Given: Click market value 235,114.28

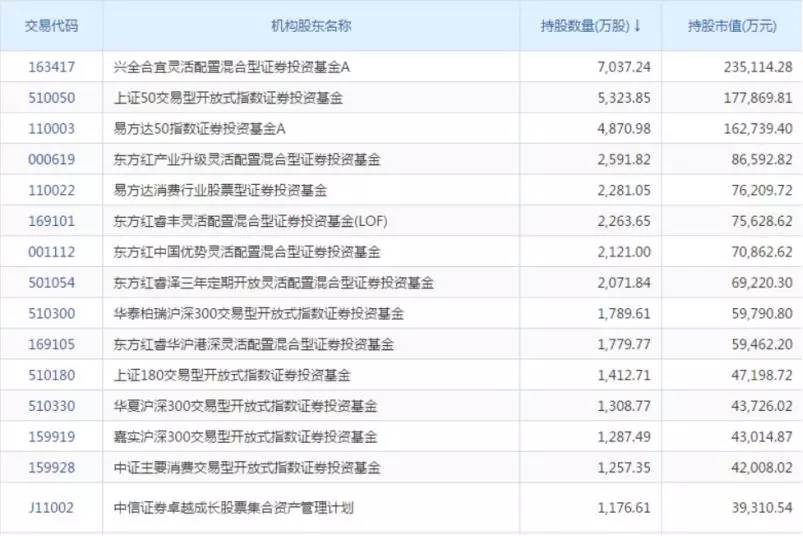Looking at the screenshot, I should point(758,67).
